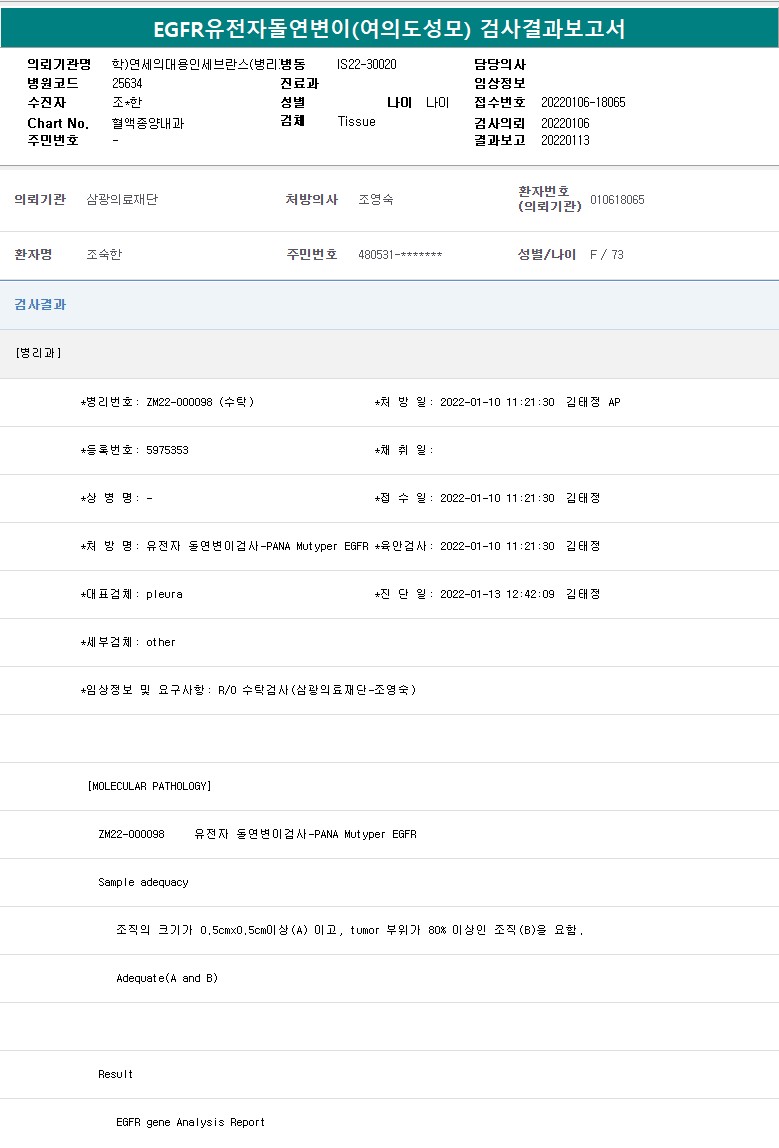The image size is (779, 1148).
Task: Select the 접수번호 value 20220106-18065
Action: [583, 102]
